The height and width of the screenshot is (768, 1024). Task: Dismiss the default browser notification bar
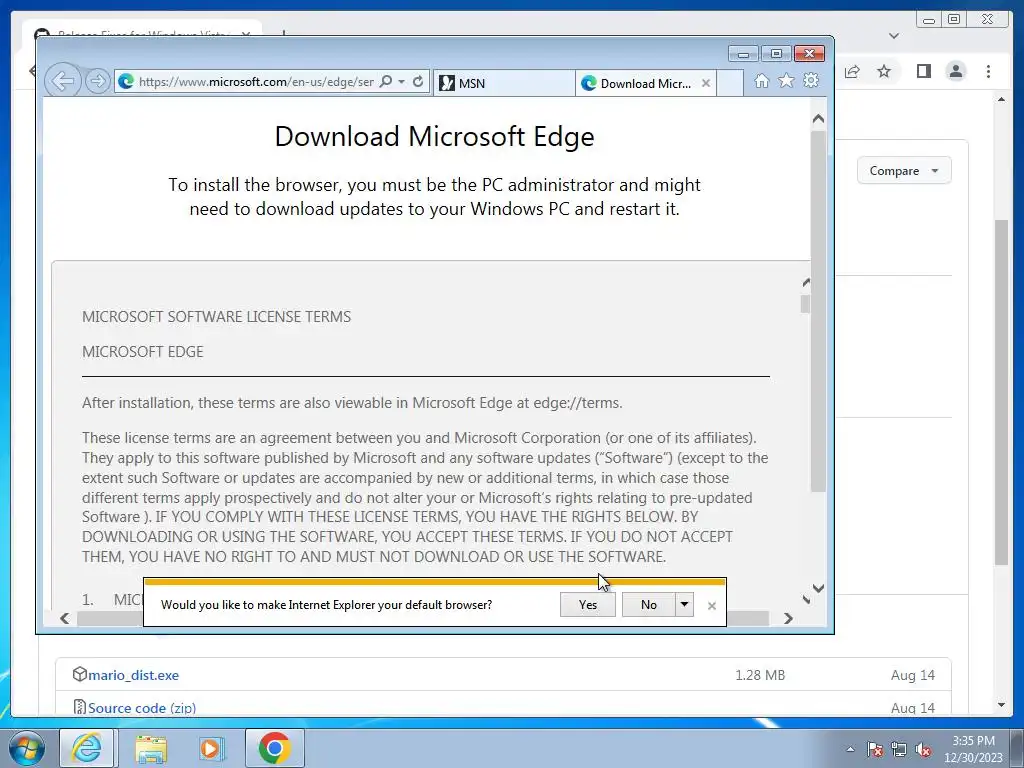click(712, 606)
